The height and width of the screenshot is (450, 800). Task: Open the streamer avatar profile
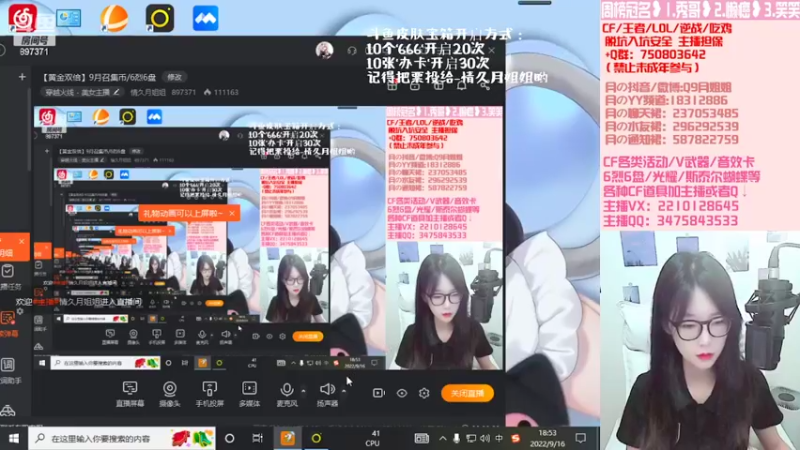[324, 50]
